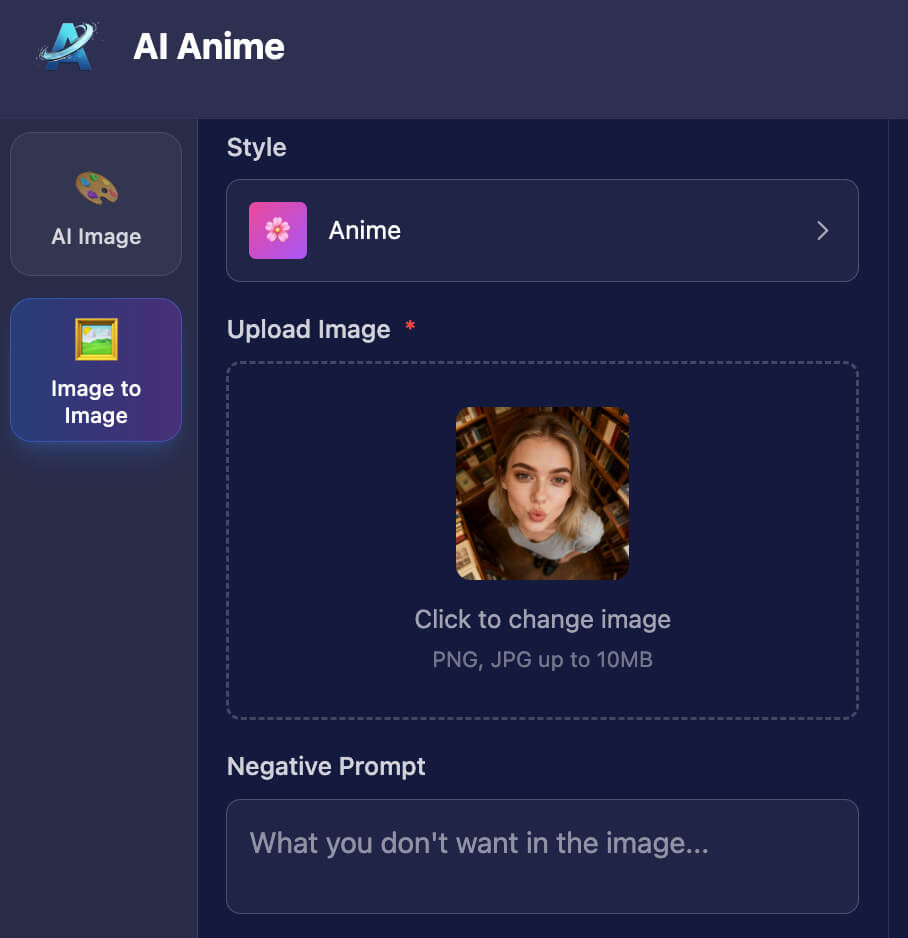Click the pink Anime flower style icon

277,230
